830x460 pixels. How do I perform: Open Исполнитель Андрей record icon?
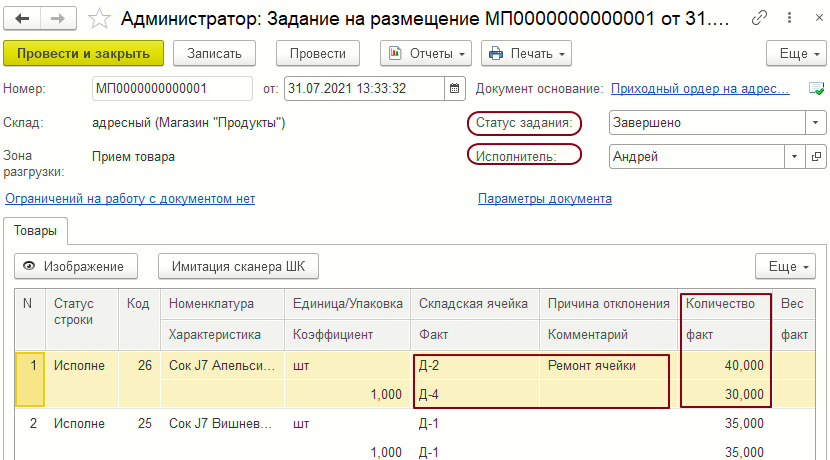pos(816,157)
